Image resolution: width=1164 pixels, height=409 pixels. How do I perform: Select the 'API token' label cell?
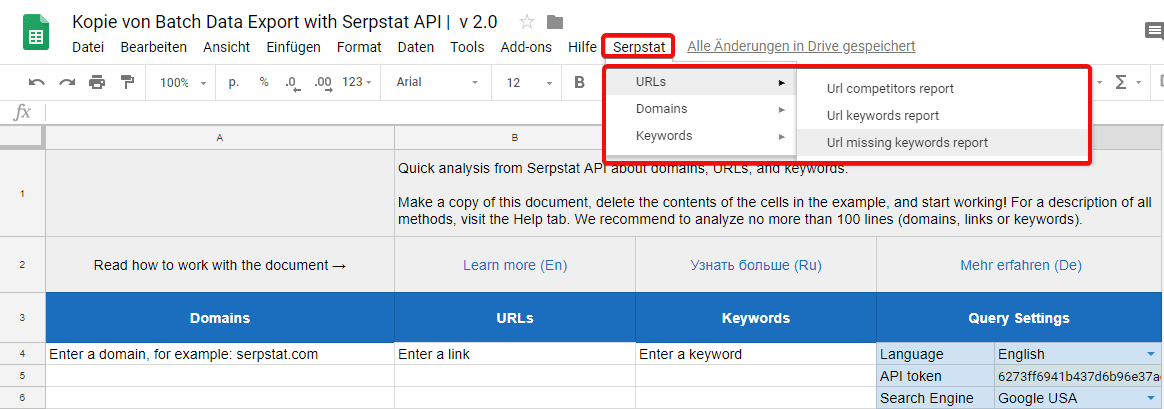click(x=935, y=376)
